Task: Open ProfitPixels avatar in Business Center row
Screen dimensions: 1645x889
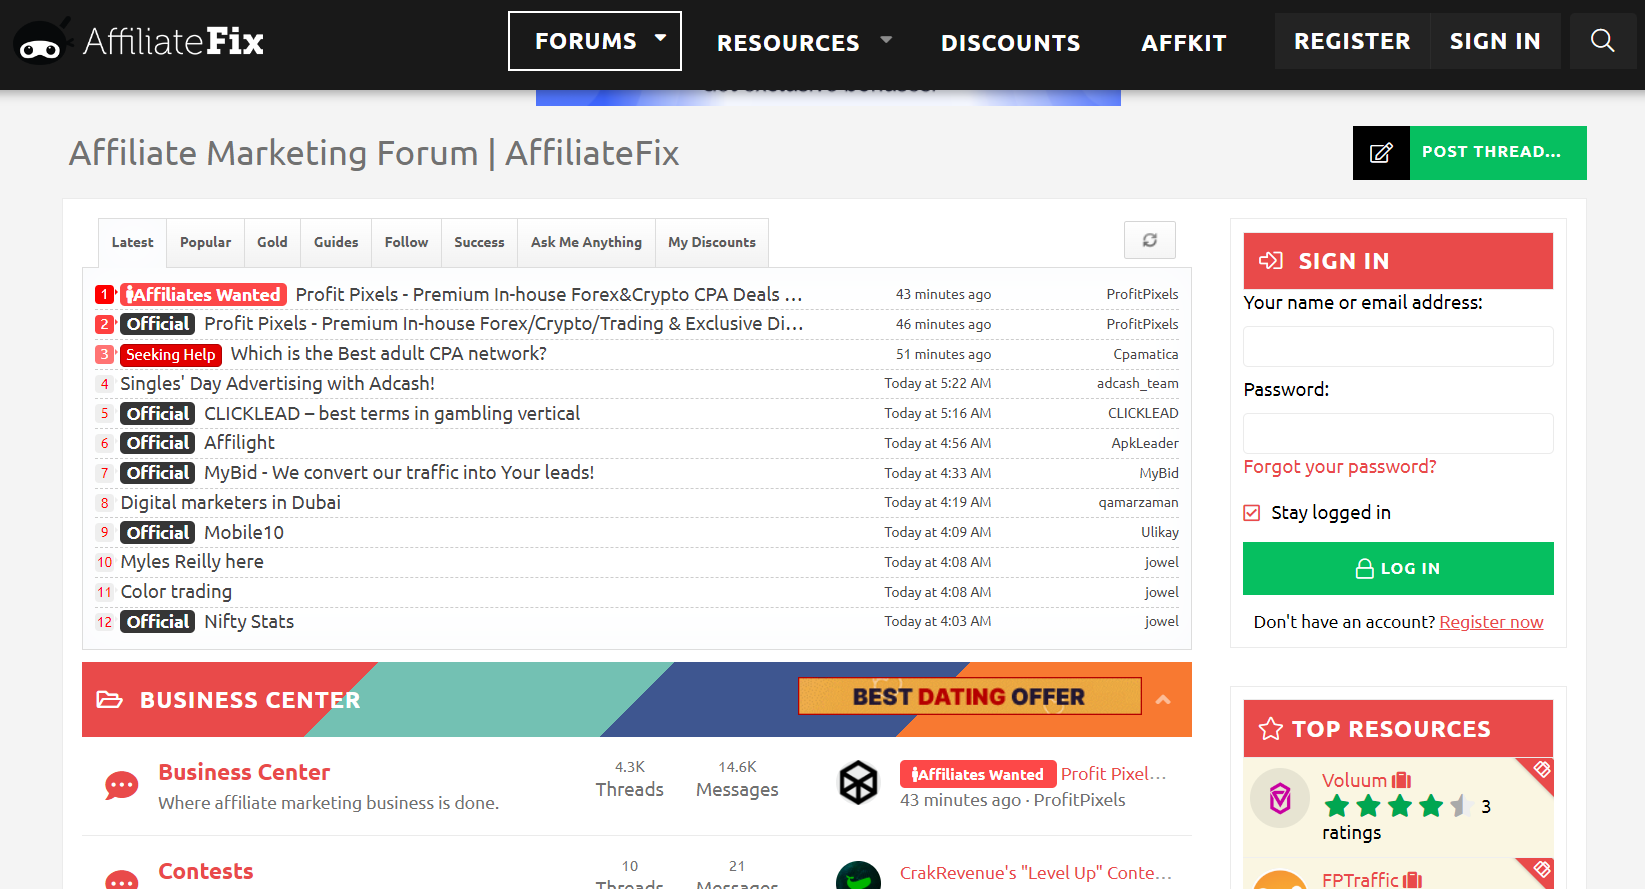Action: point(858,783)
